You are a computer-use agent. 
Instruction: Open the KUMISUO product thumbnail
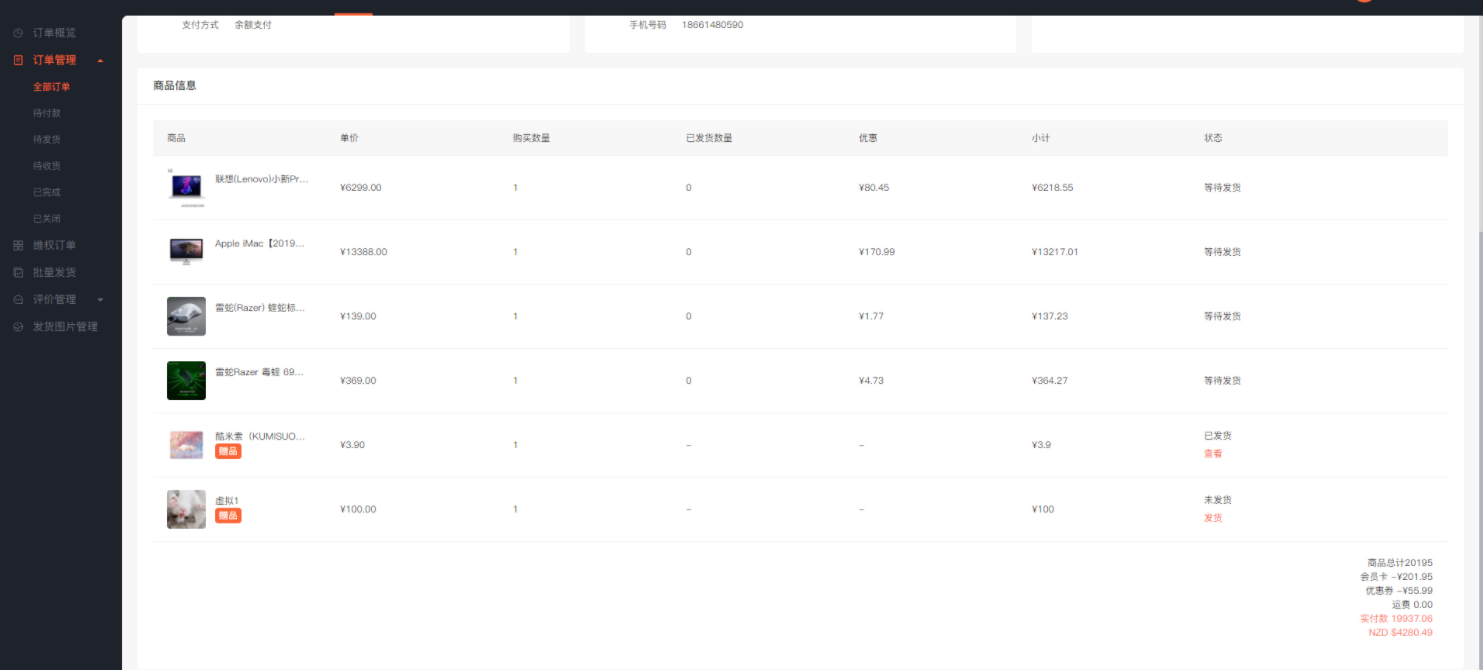click(186, 444)
